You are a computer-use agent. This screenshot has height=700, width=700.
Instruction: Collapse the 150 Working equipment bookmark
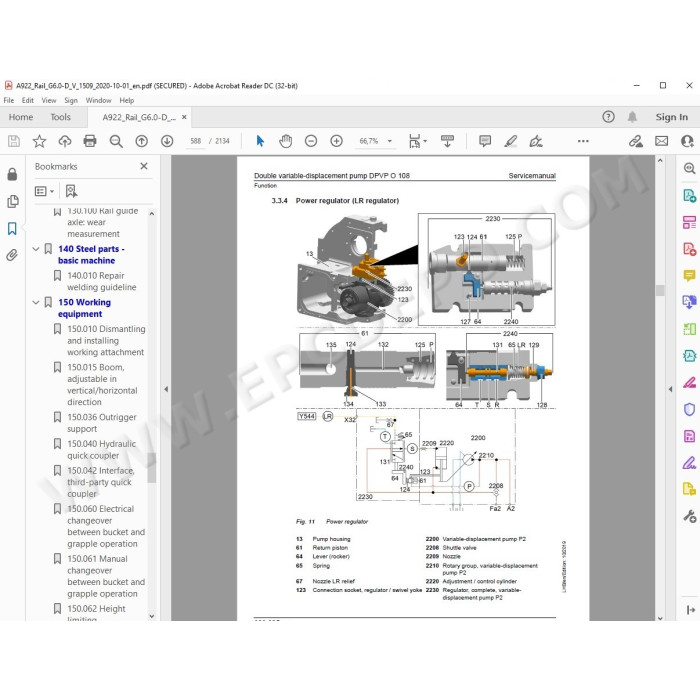point(36,303)
